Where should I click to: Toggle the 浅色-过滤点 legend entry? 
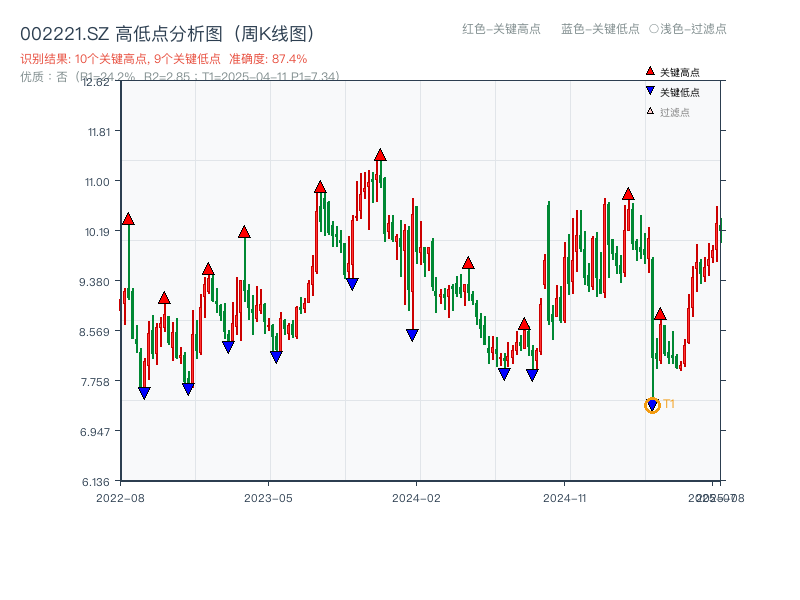(688, 30)
